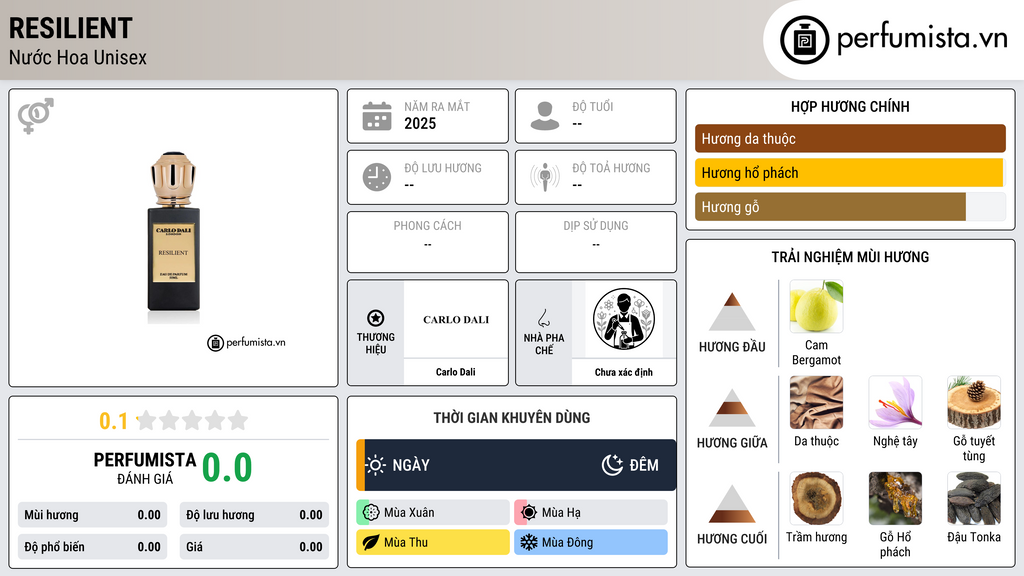Click the Hương gỗ accord bar
The height and width of the screenshot is (576, 1024).
point(850,206)
